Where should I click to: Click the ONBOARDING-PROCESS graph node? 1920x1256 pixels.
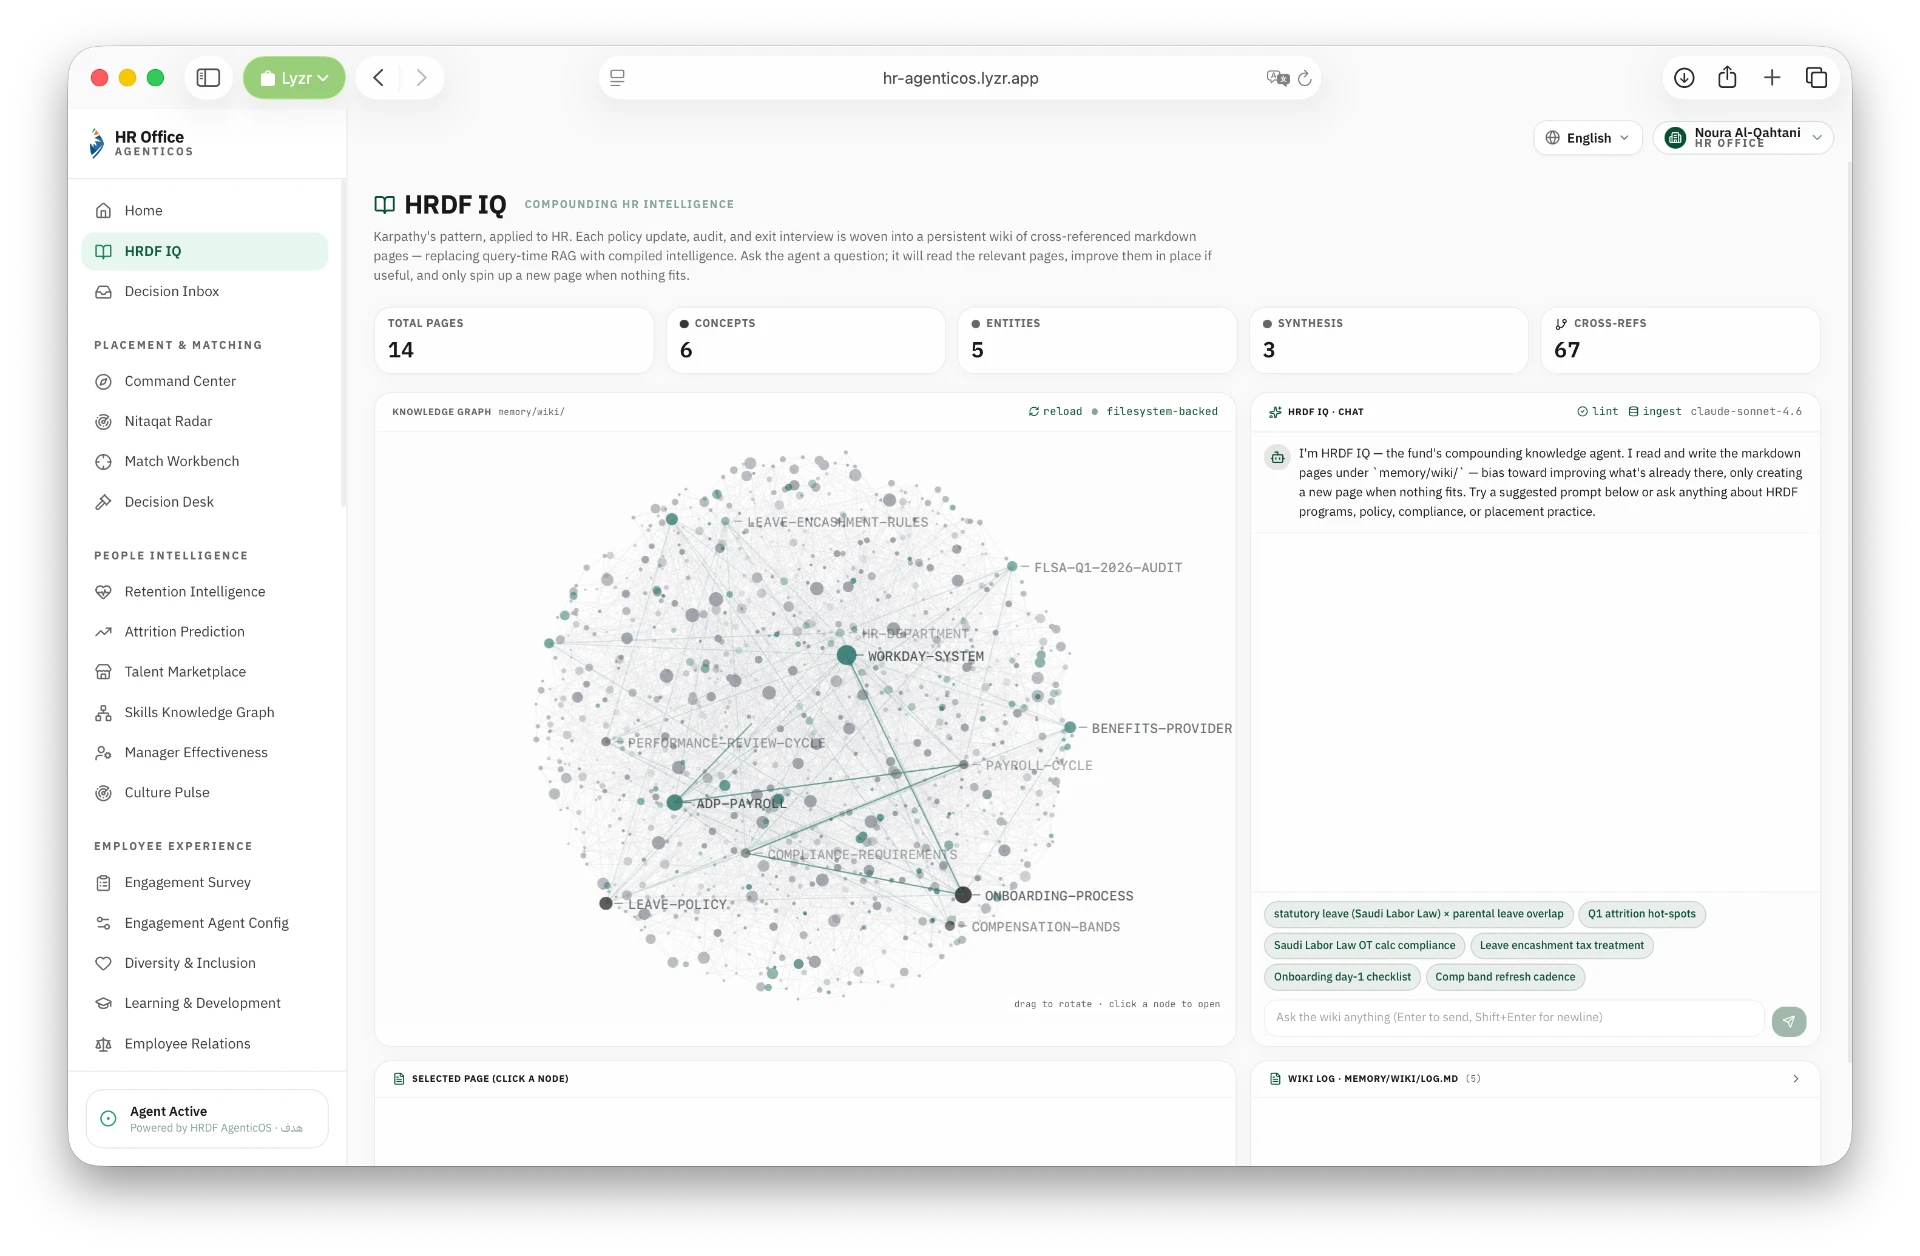pos(963,895)
